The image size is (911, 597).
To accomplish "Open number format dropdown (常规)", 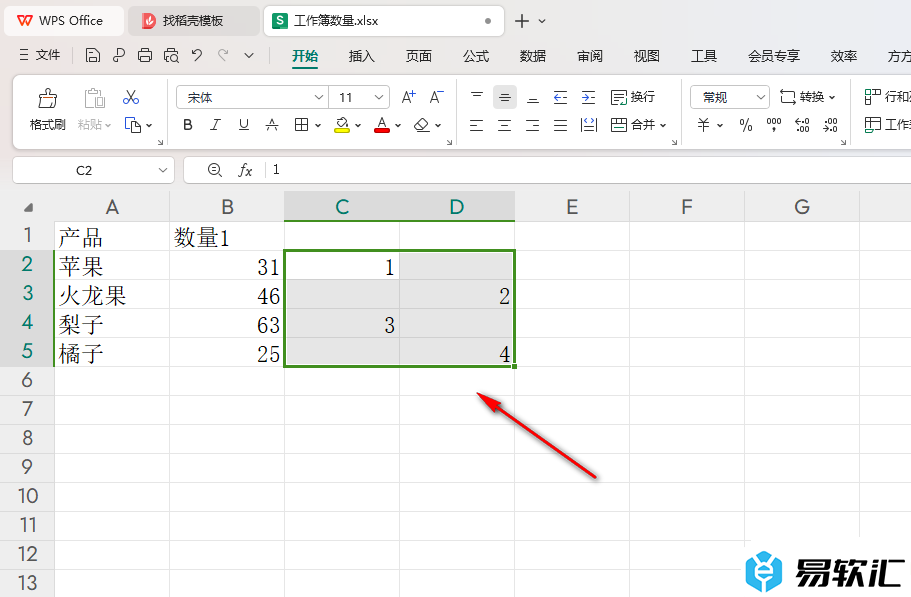I will [761, 98].
